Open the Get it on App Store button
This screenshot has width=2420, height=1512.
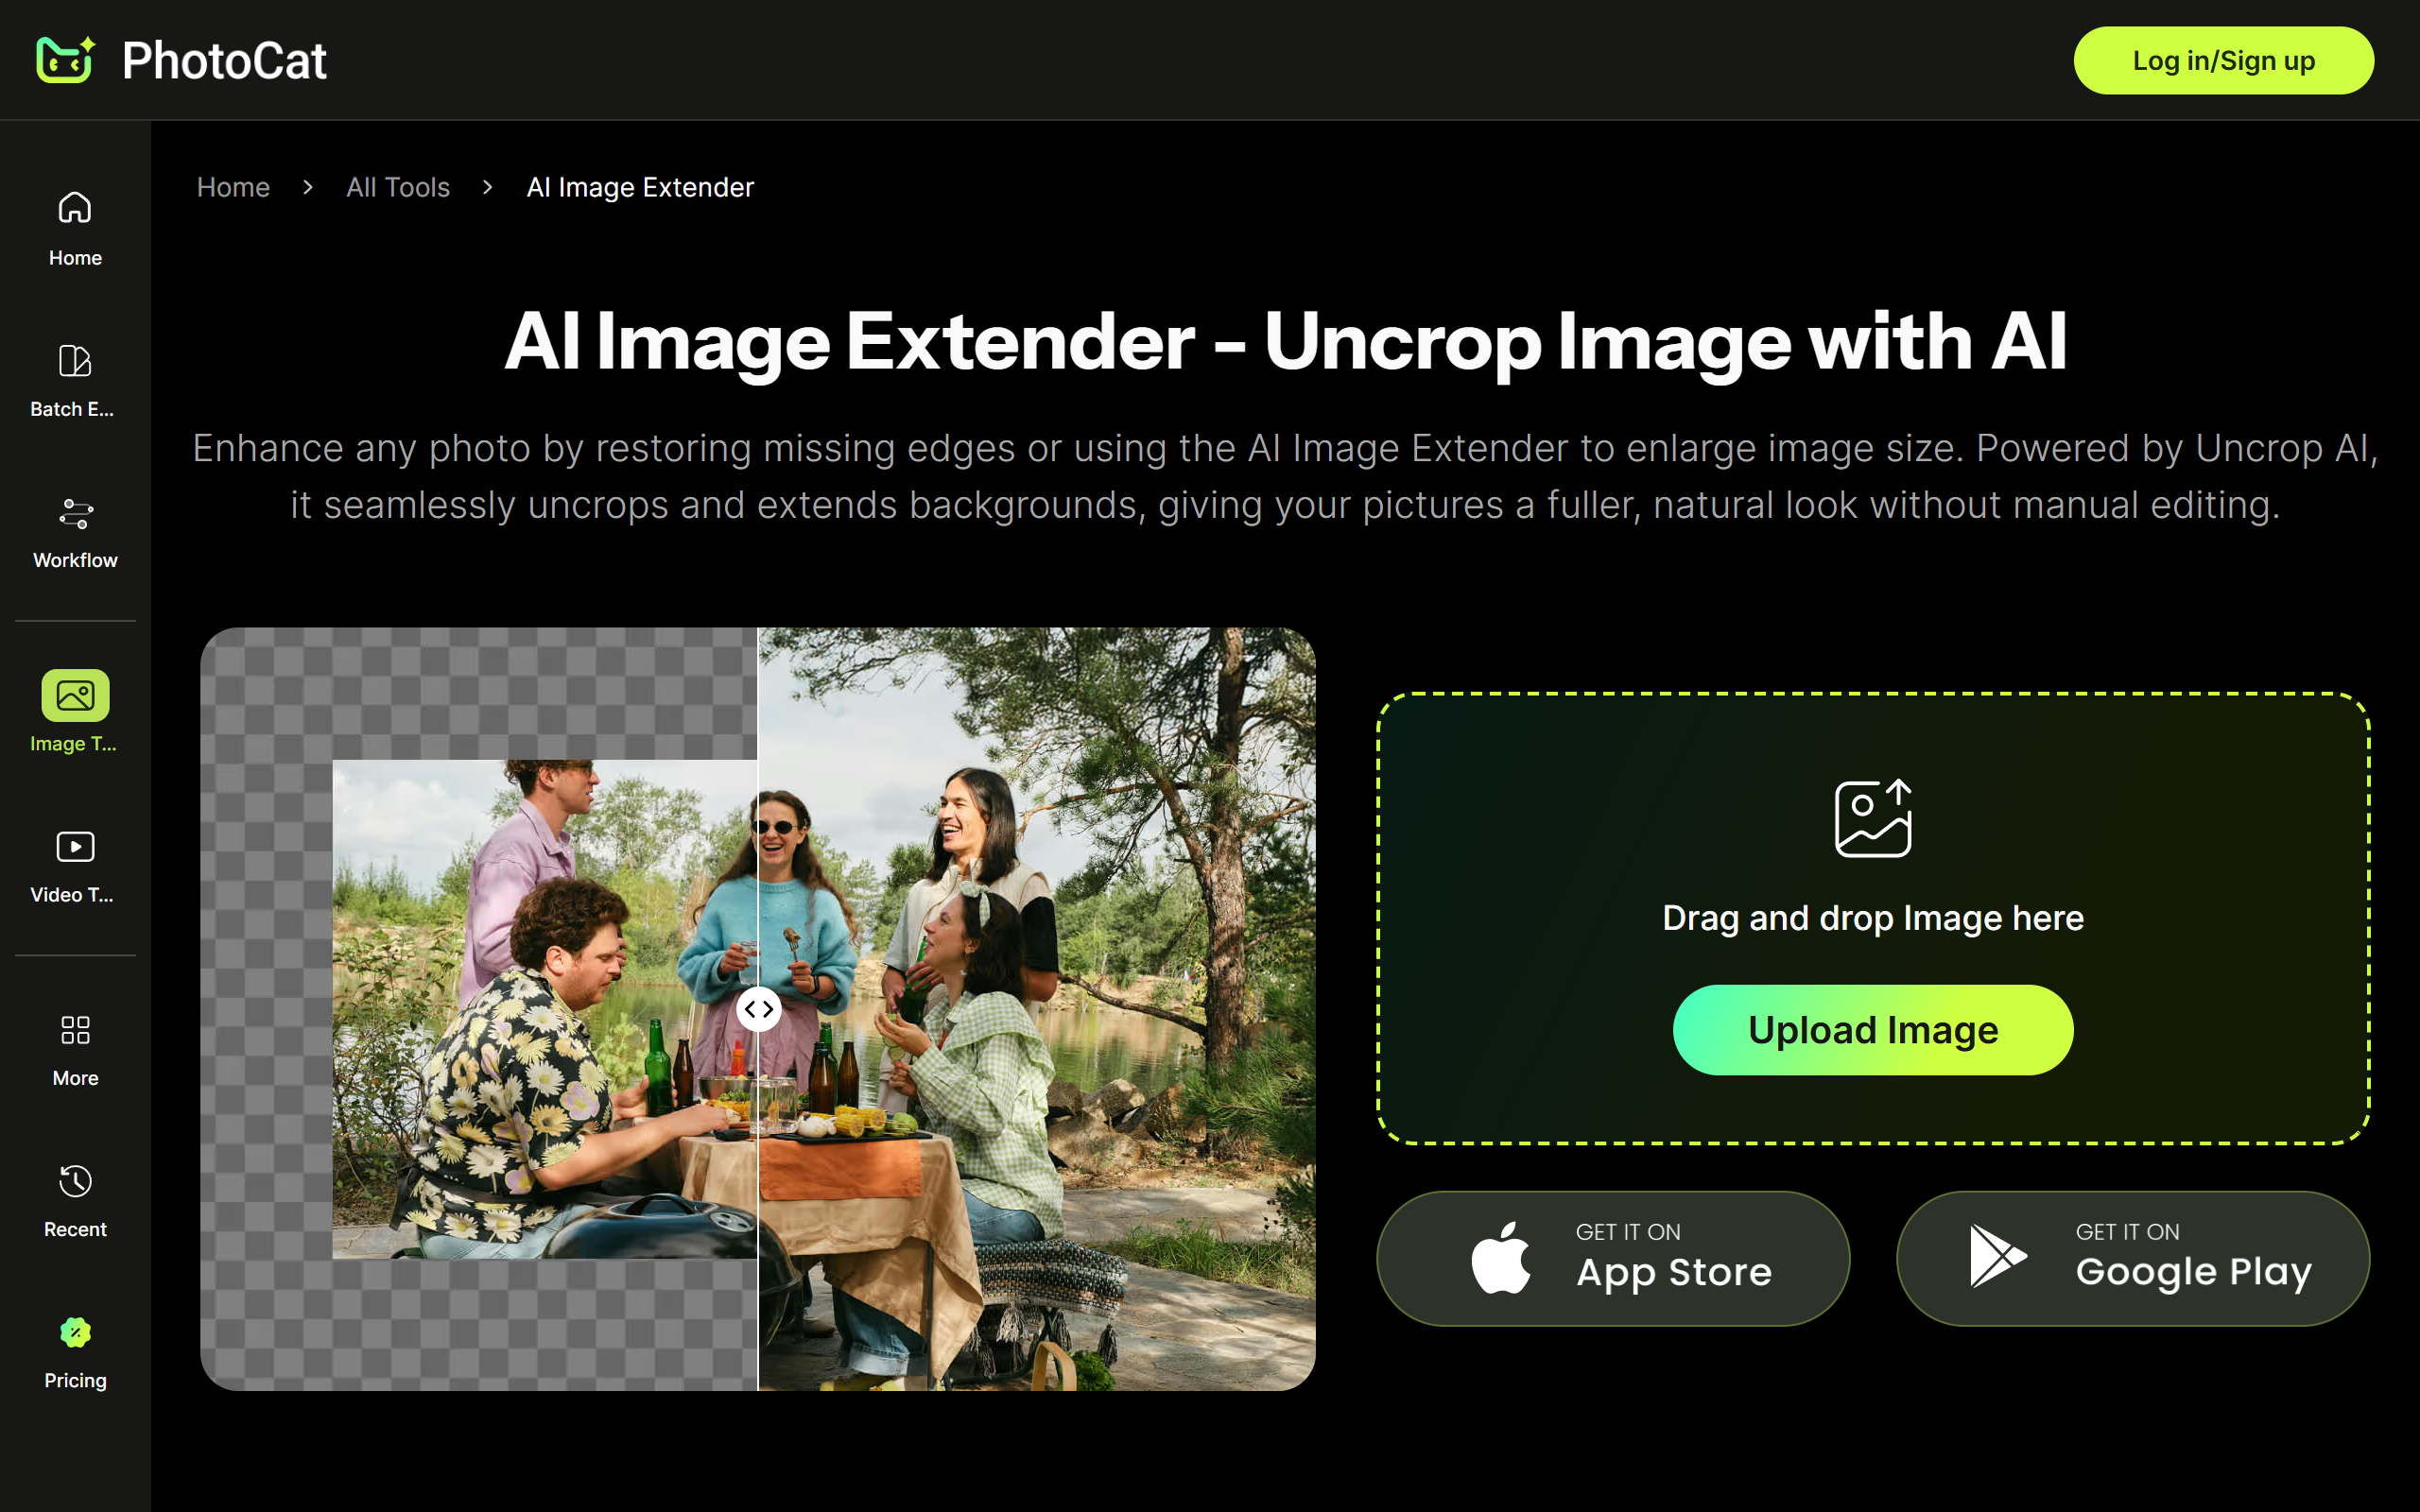click(x=1613, y=1258)
